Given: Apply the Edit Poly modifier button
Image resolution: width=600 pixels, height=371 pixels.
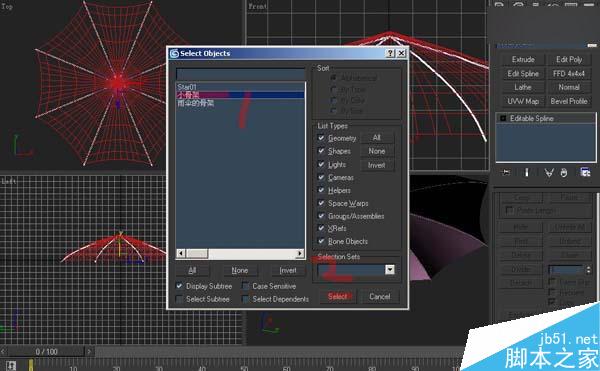Looking at the screenshot, I should click(x=569, y=60).
